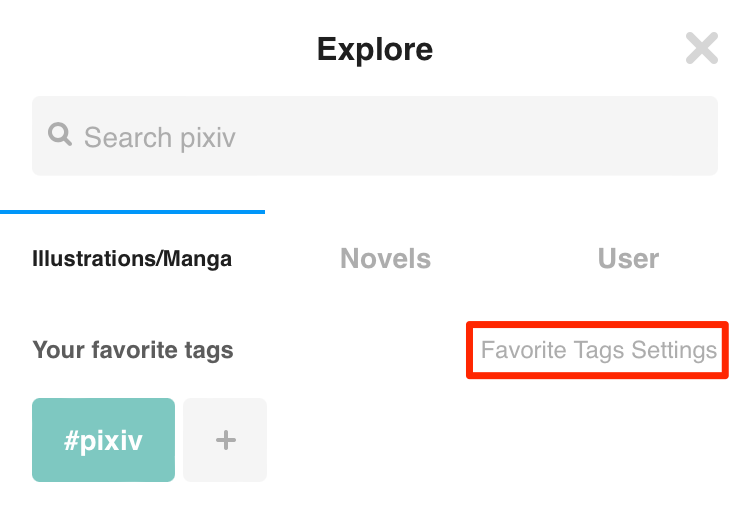Open the Novels search category
This screenshot has height=520, width=750.
pyautogui.click(x=385, y=259)
